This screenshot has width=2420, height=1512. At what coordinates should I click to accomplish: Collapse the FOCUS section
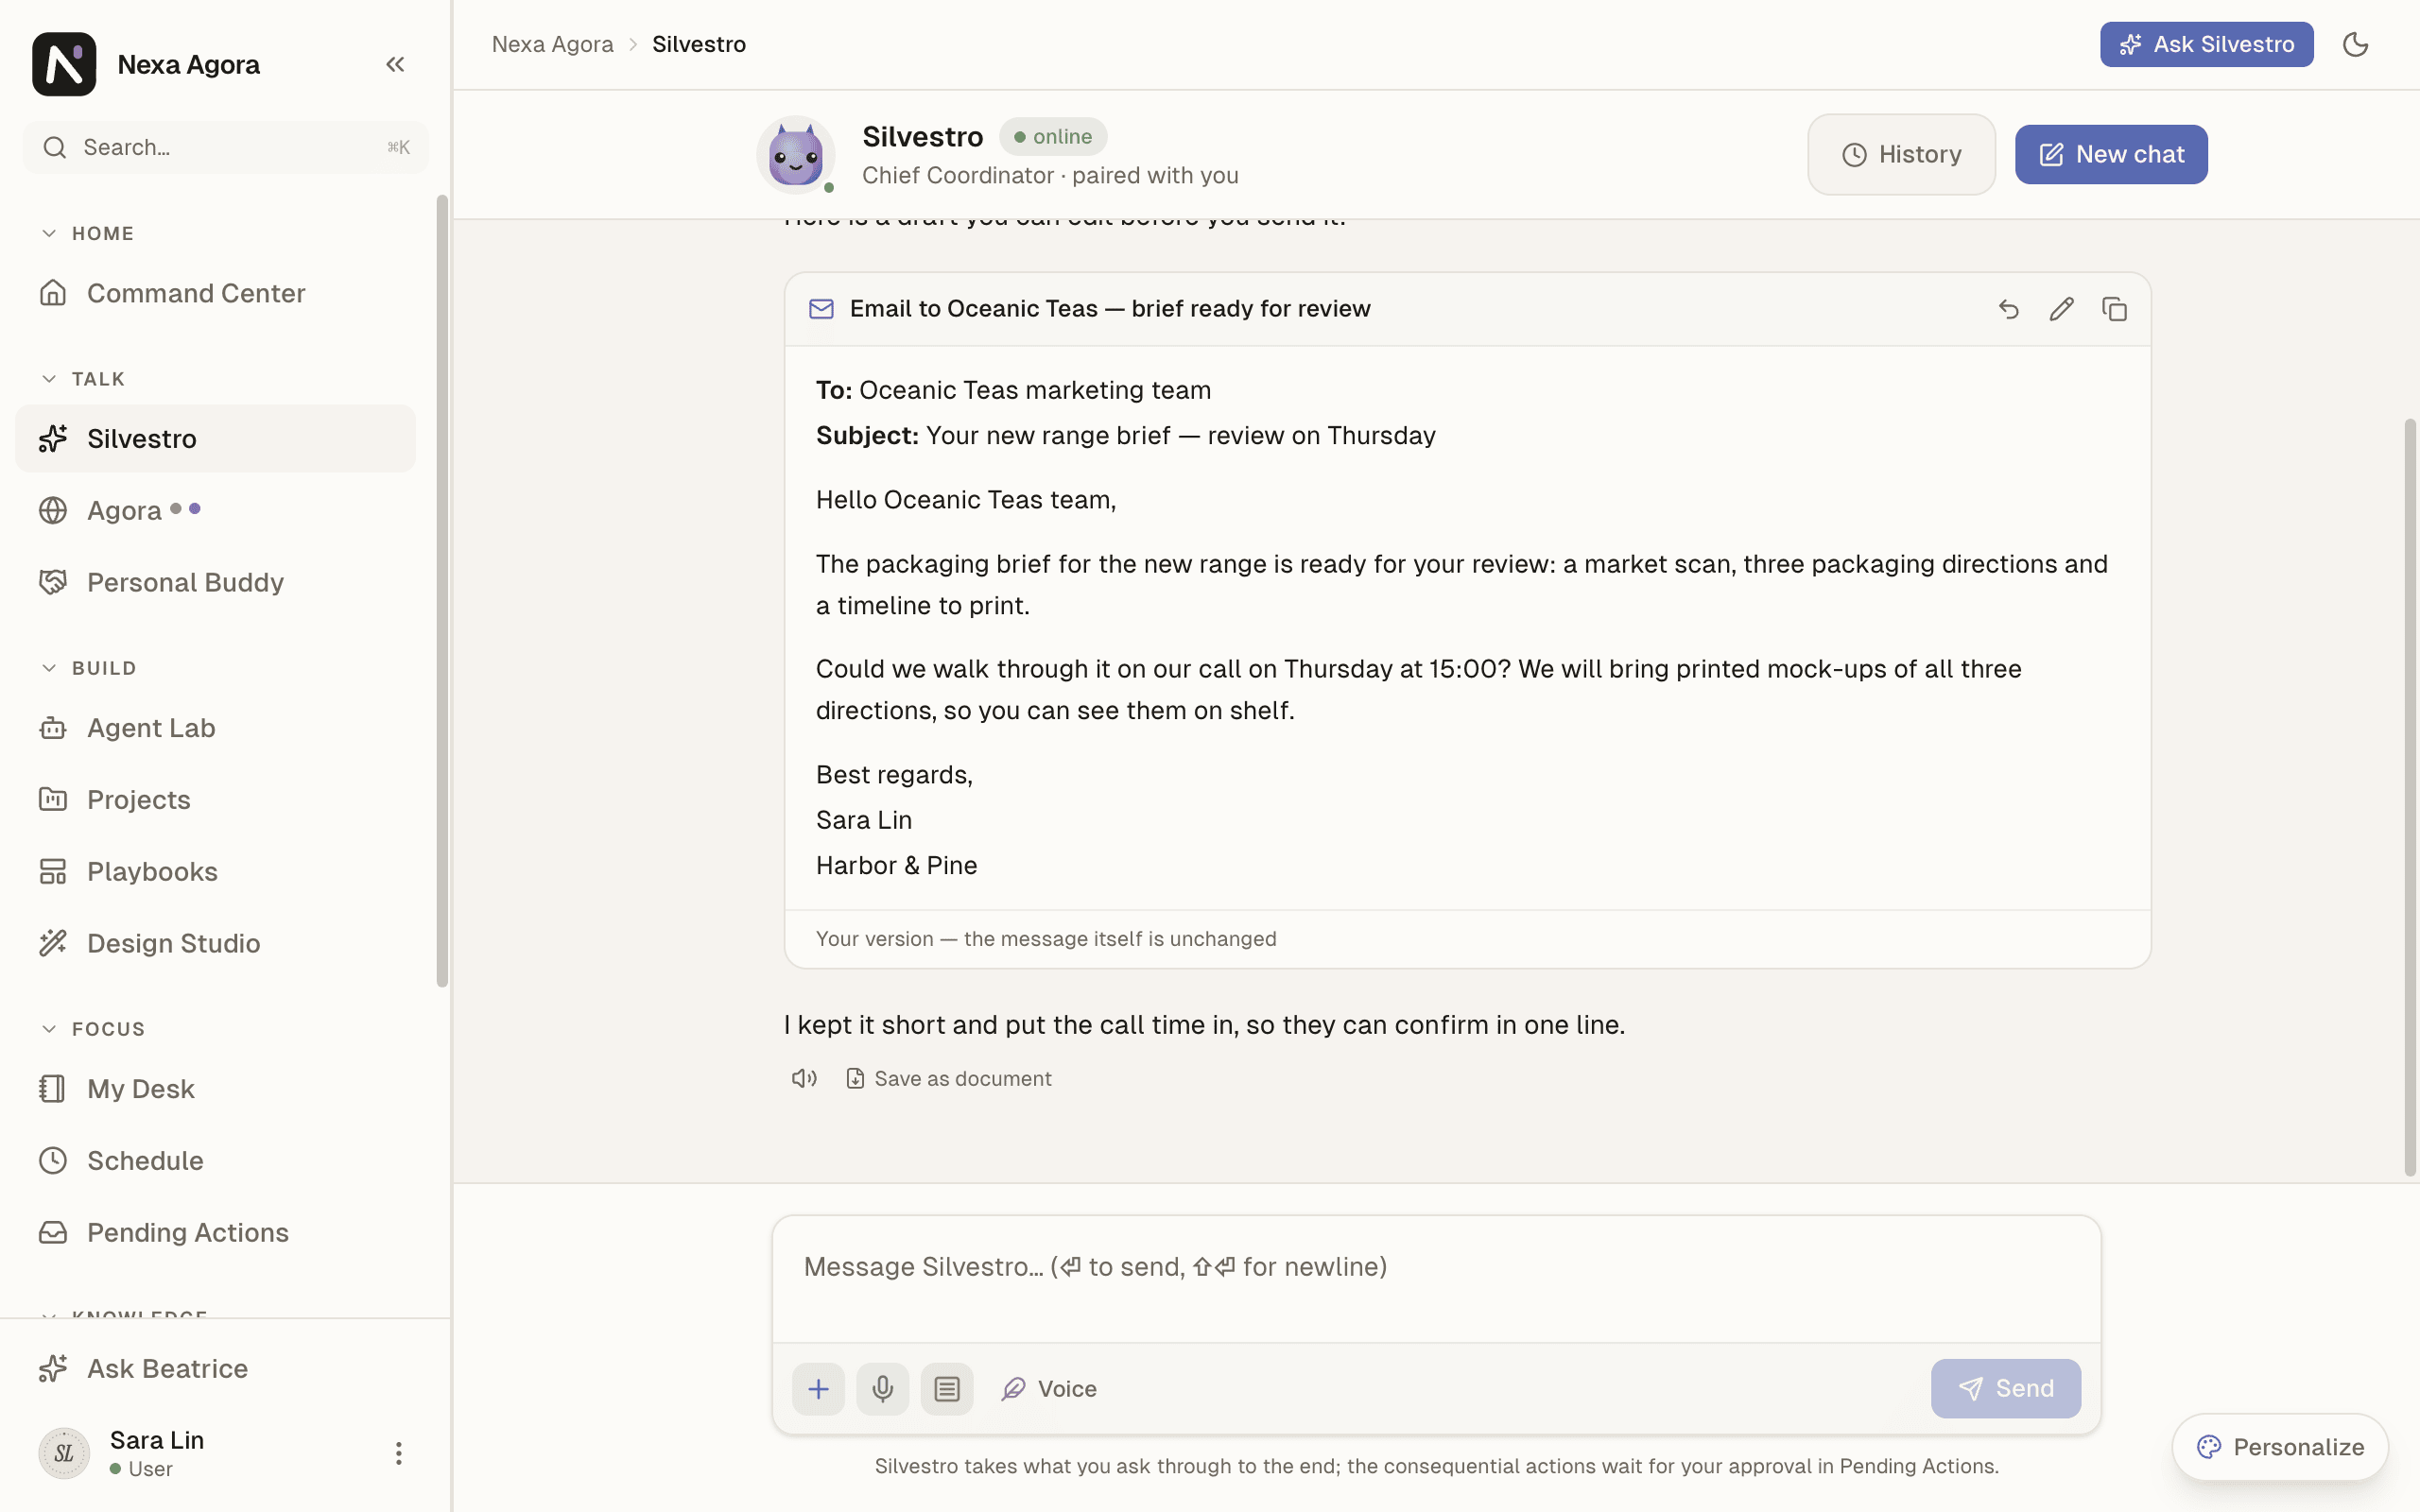(92, 1029)
